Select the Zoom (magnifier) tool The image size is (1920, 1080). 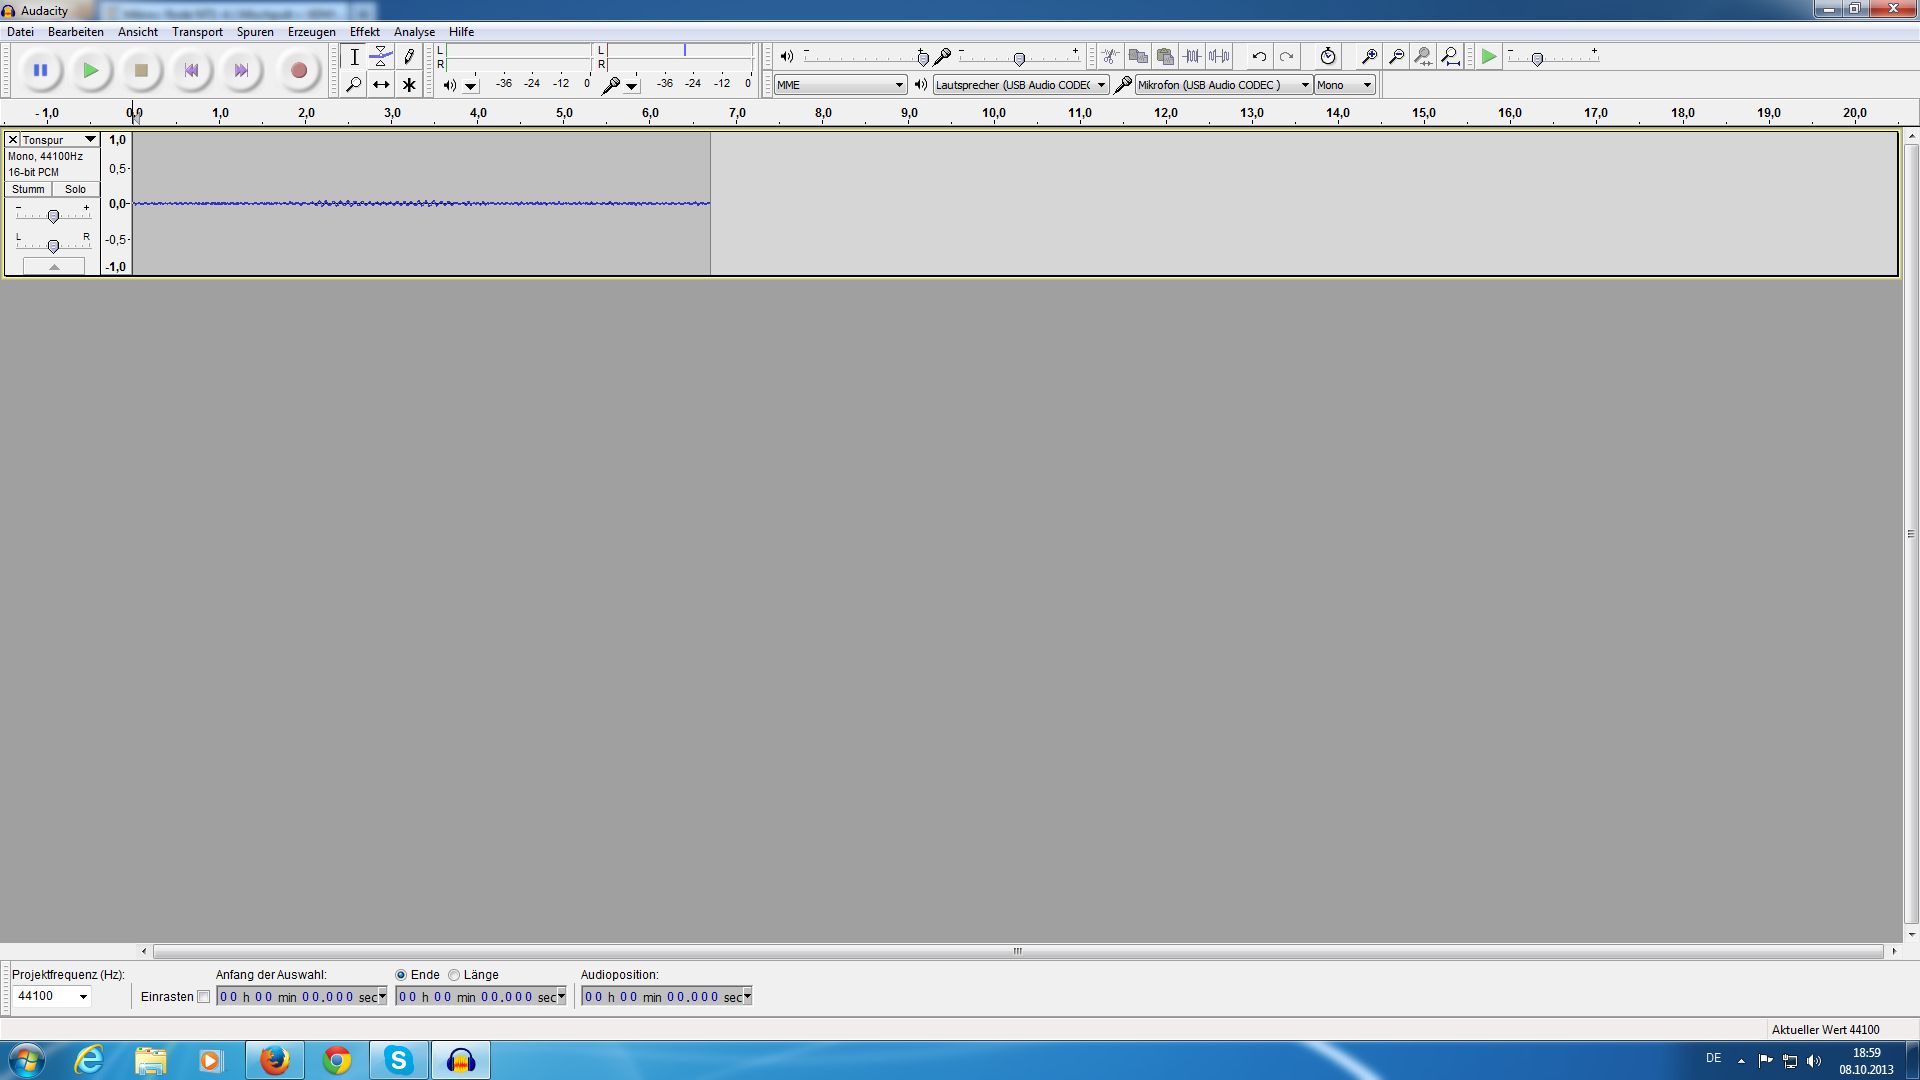(x=354, y=85)
